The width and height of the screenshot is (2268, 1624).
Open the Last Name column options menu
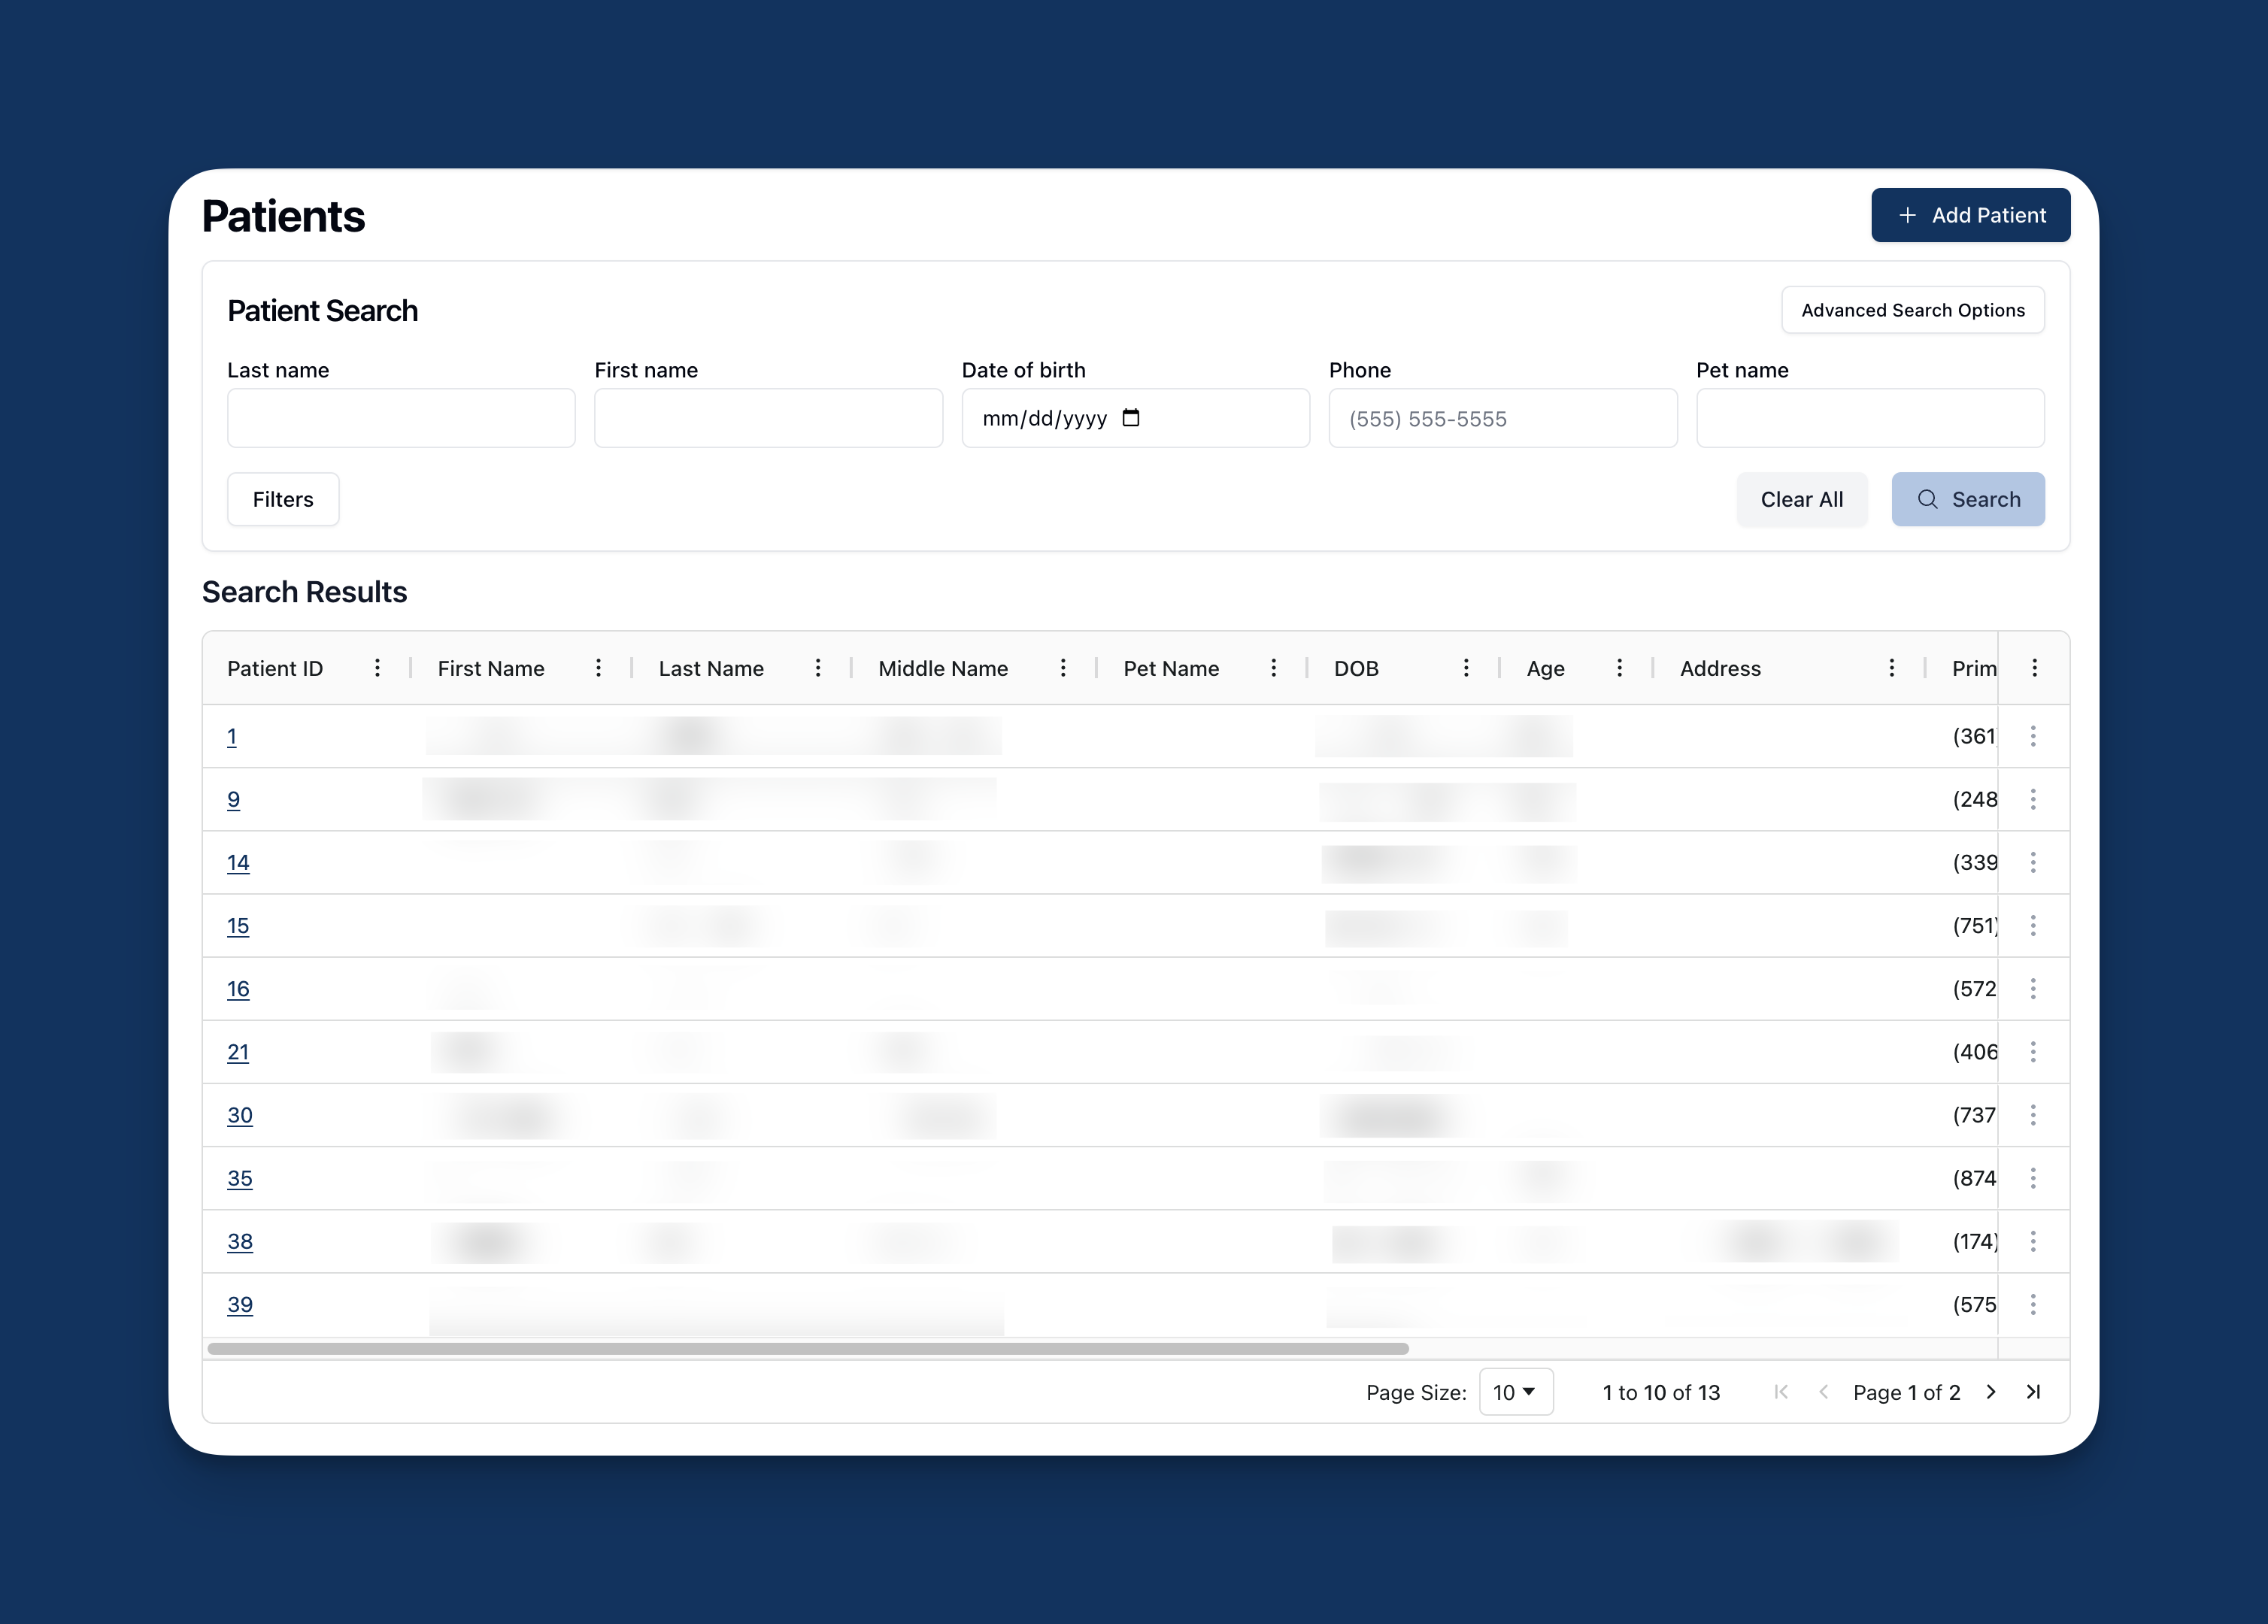click(x=818, y=668)
